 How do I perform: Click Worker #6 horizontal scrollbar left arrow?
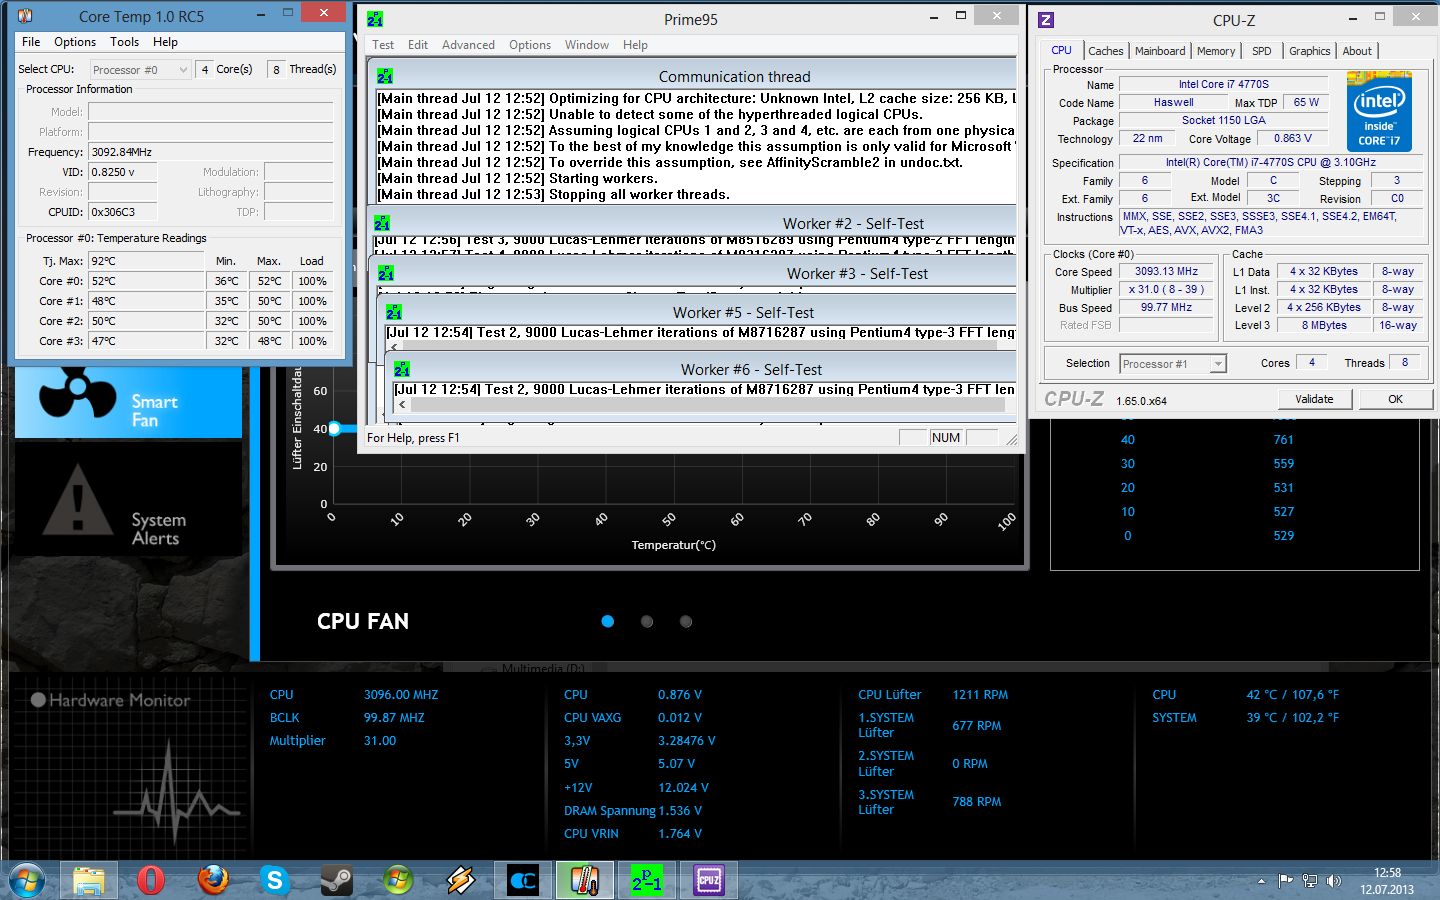[403, 405]
